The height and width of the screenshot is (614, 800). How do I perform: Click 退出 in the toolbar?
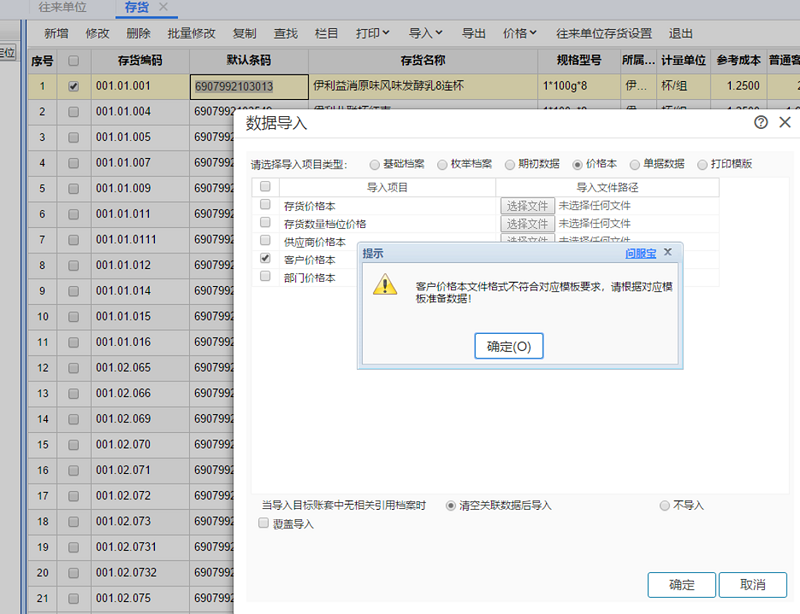681,34
